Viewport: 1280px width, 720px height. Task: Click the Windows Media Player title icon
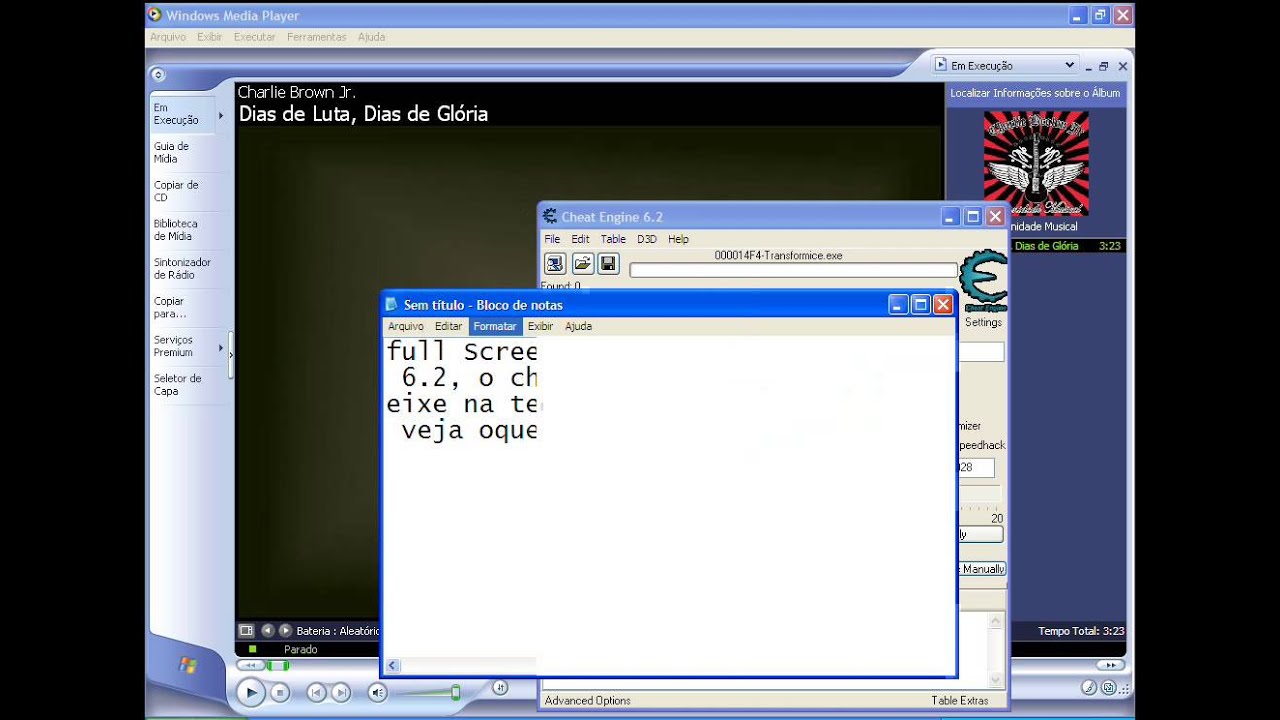[155, 15]
